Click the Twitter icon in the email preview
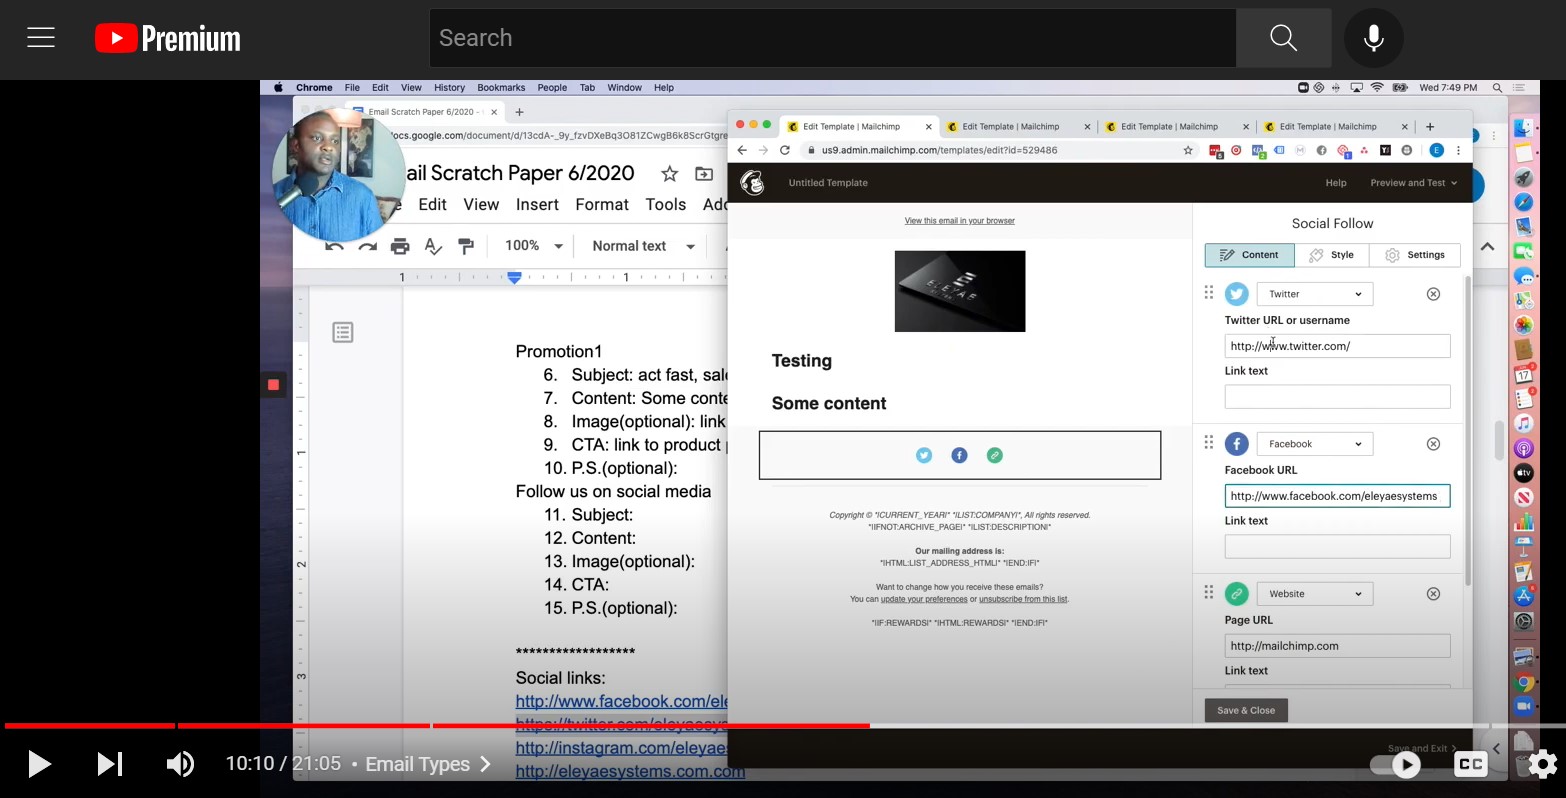 924,455
